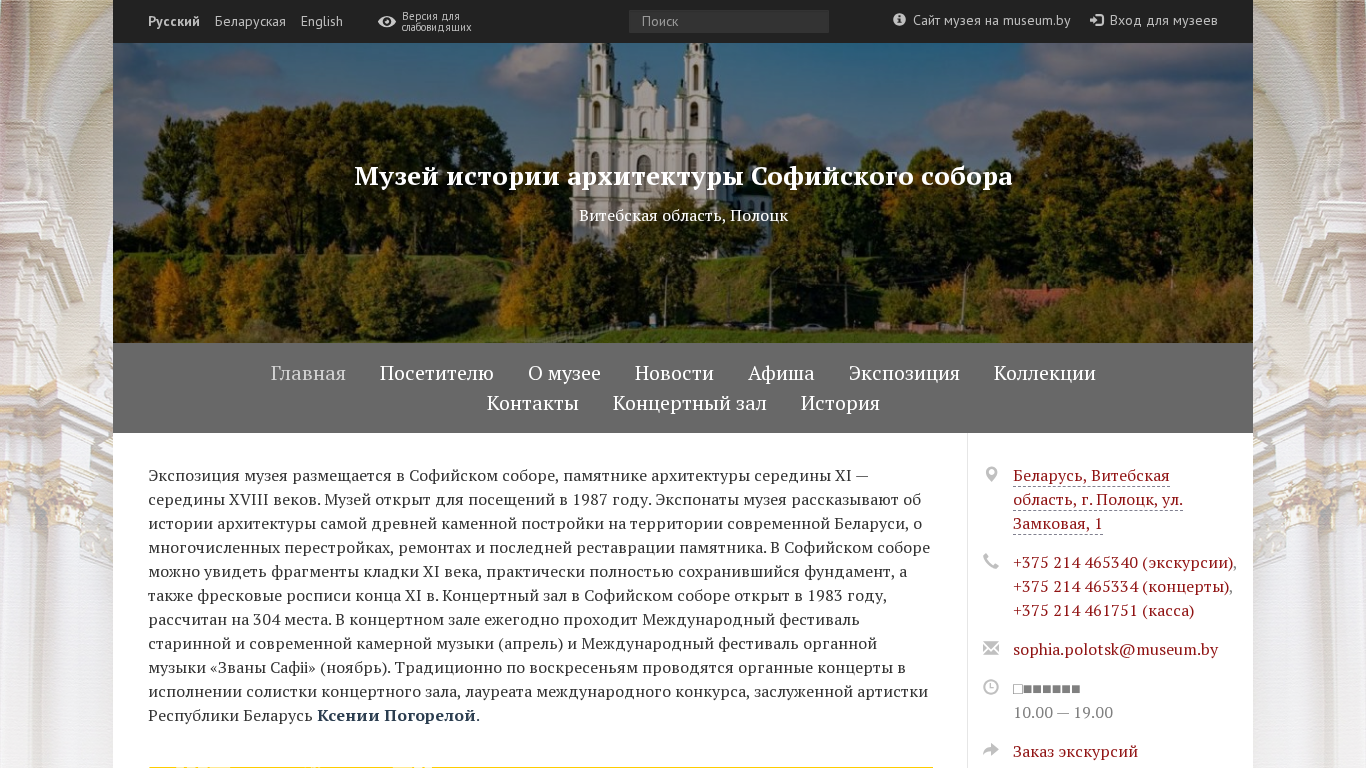Open the Коллекции menu item

point(1045,373)
